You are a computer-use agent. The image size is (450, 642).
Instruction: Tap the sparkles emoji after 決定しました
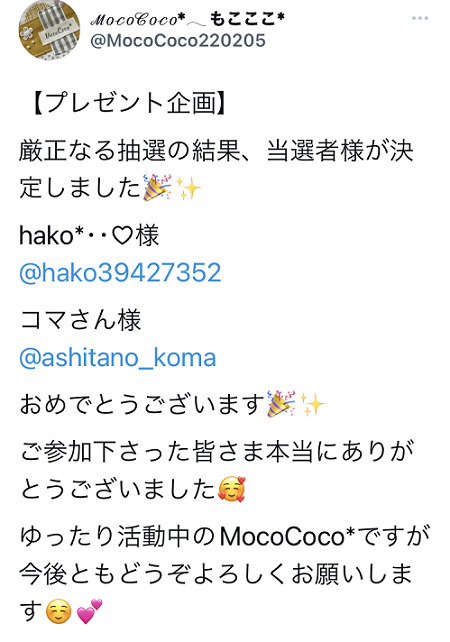[x=188, y=188]
